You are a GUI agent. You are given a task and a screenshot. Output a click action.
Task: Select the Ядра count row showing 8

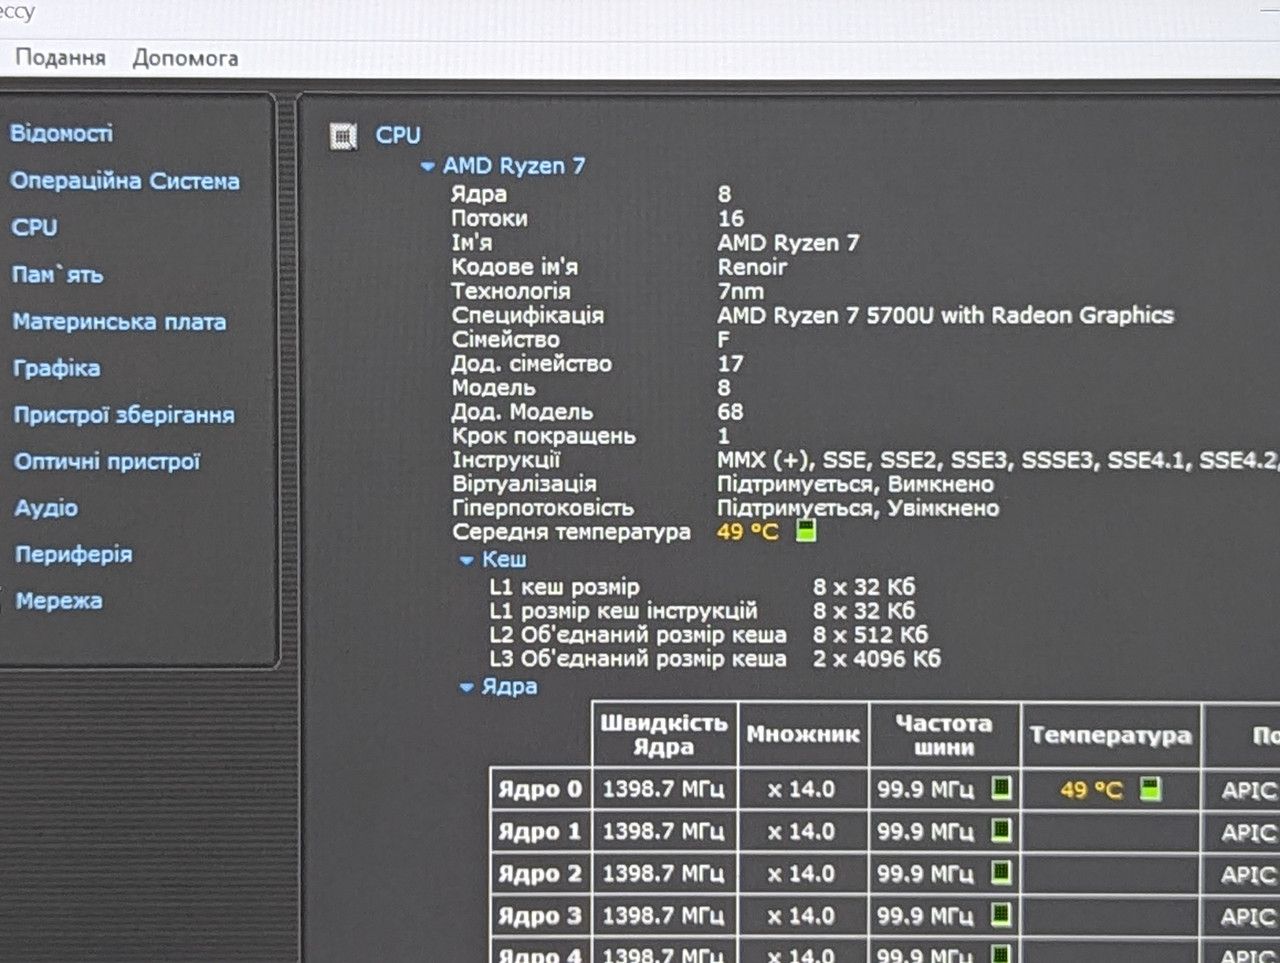590,194
